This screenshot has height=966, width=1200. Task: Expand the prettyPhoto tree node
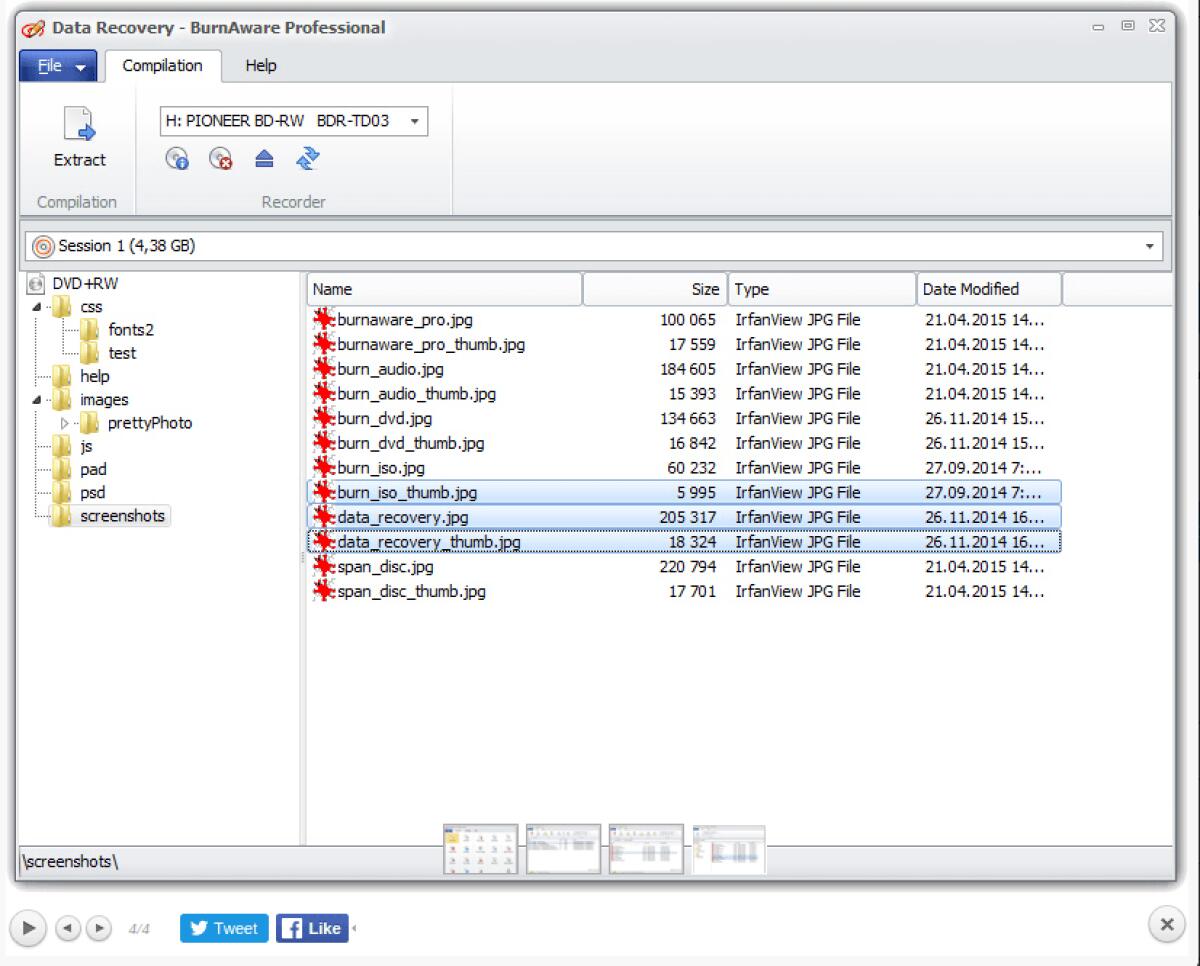pyautogui.click(x=64, y=423)
